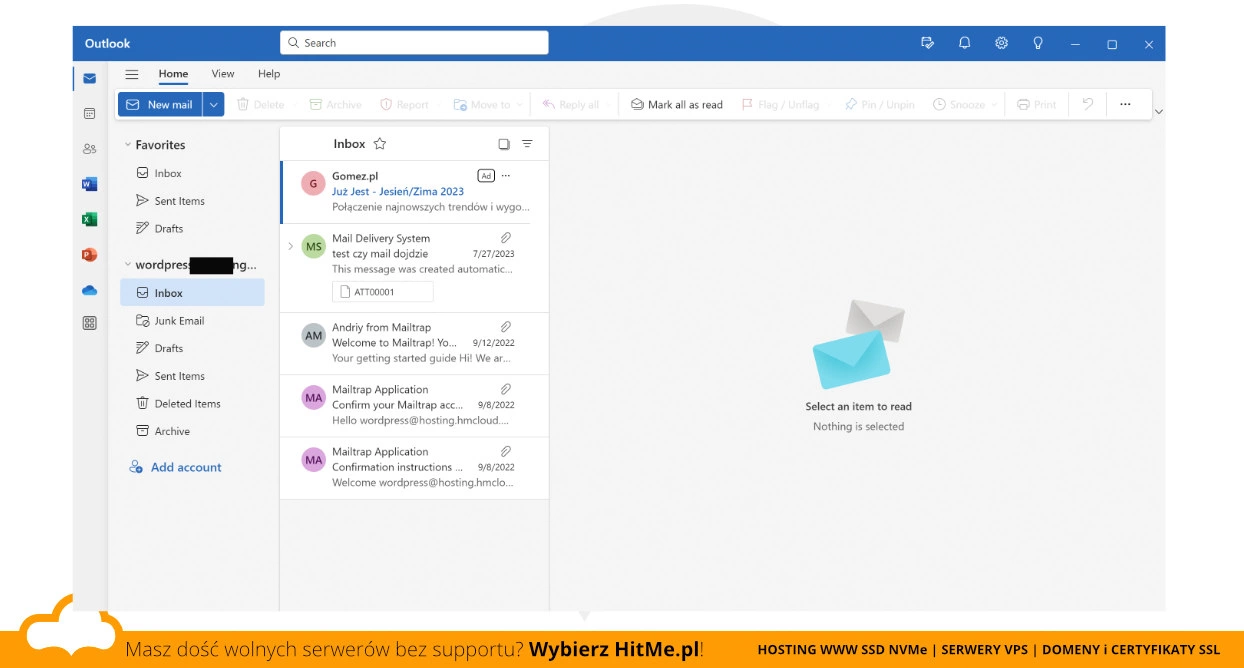The height and width of the screenshot is (668, 1244).
Task: Open Settings gear in title bar
Action: click(1001, 43)
